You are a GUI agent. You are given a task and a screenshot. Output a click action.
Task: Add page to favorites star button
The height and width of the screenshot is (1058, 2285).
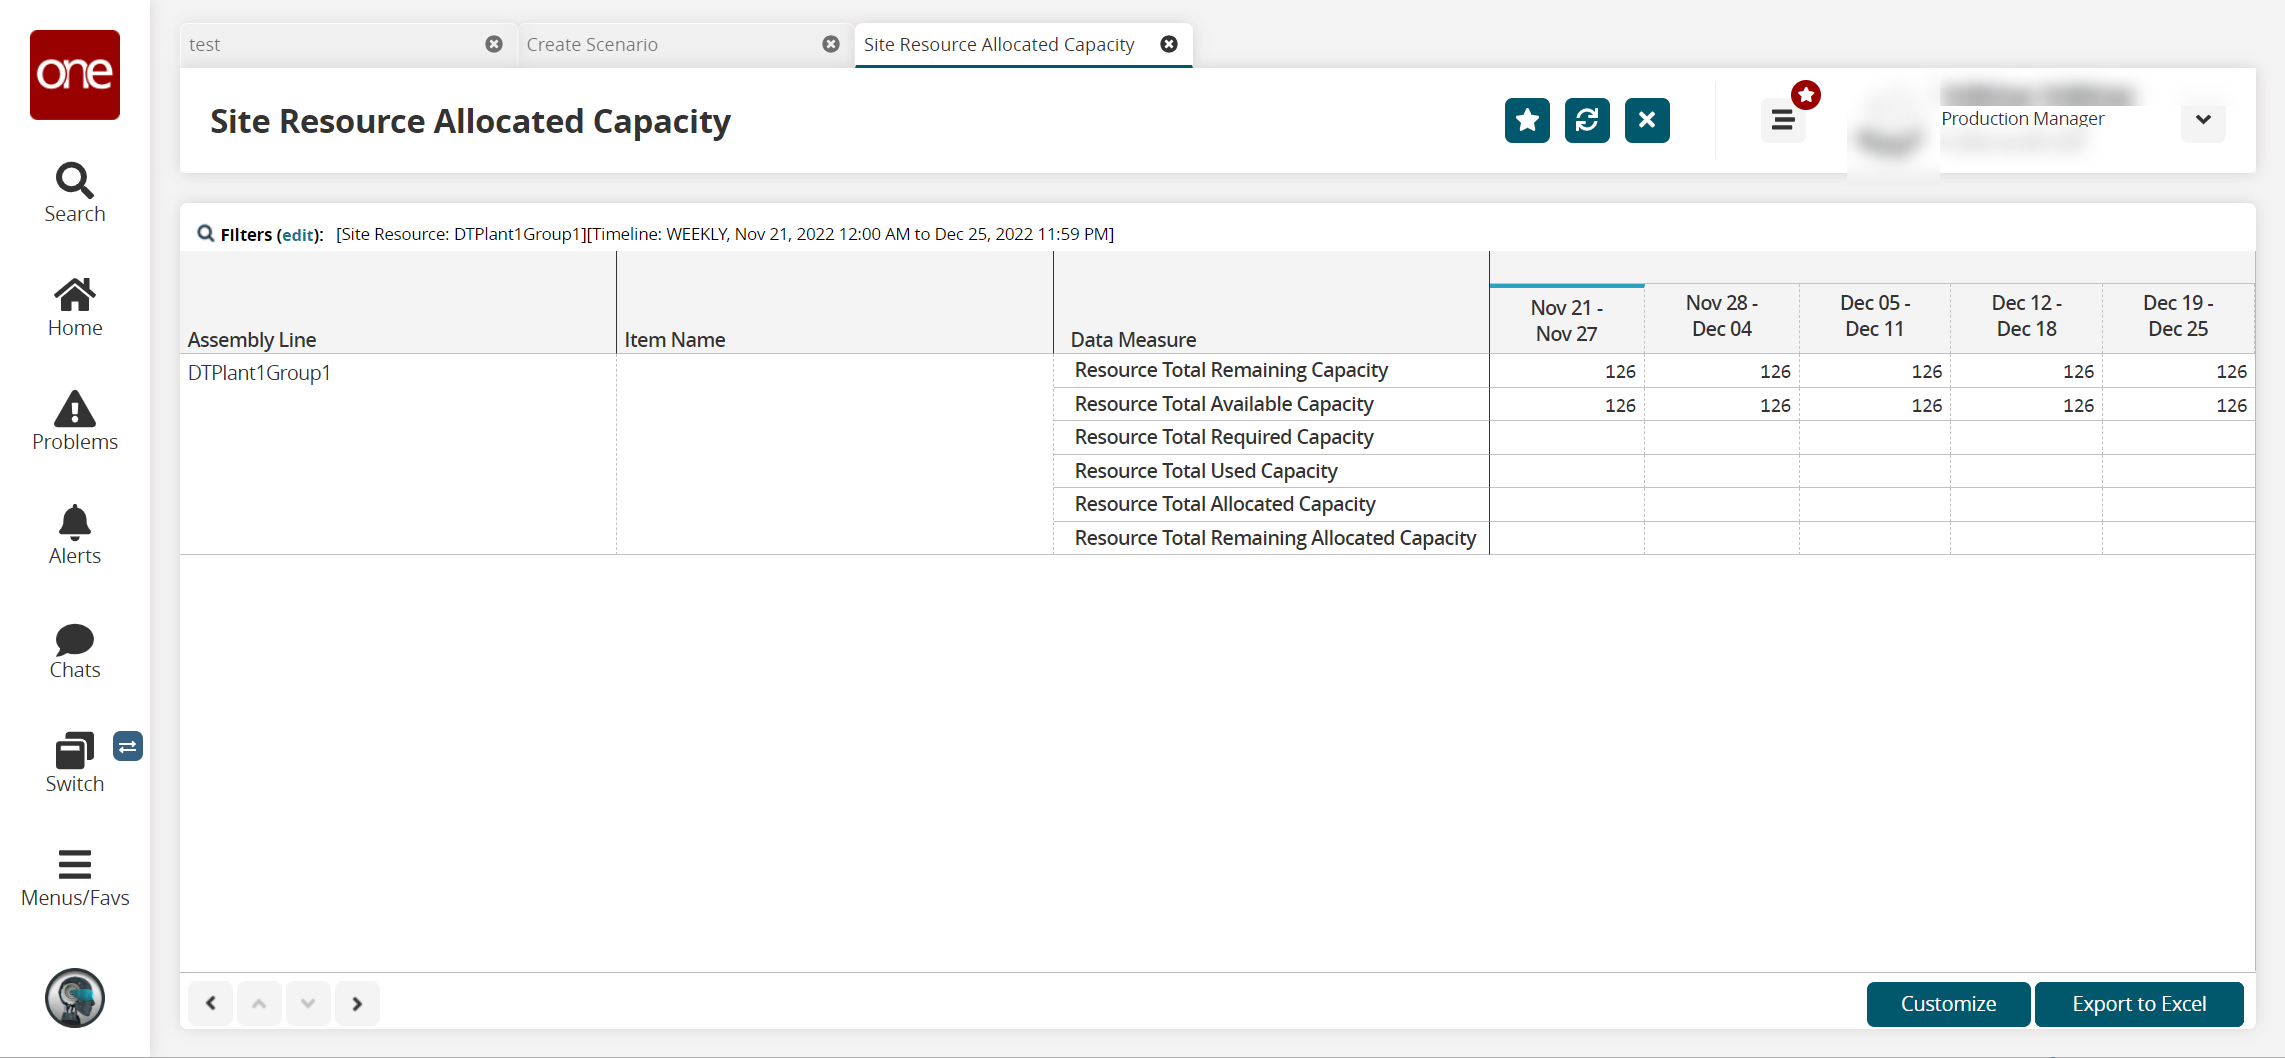(x=1526, y=121)
